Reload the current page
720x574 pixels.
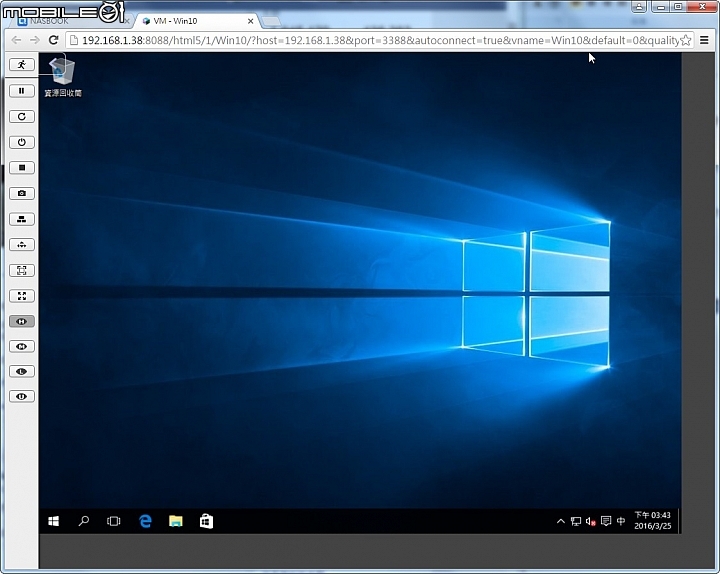tap(53, 40)
